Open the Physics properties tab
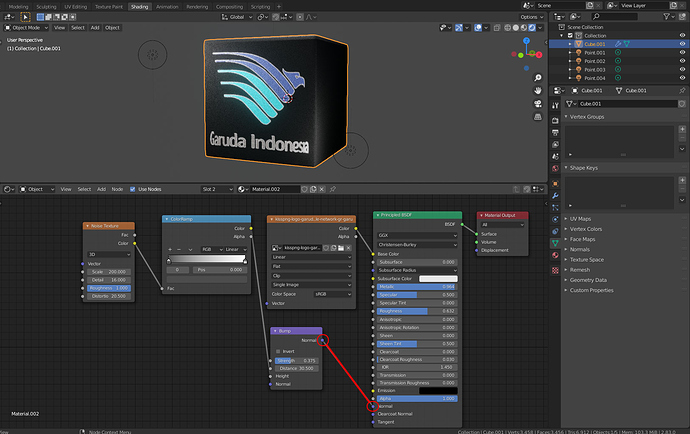 click(555, 219)
